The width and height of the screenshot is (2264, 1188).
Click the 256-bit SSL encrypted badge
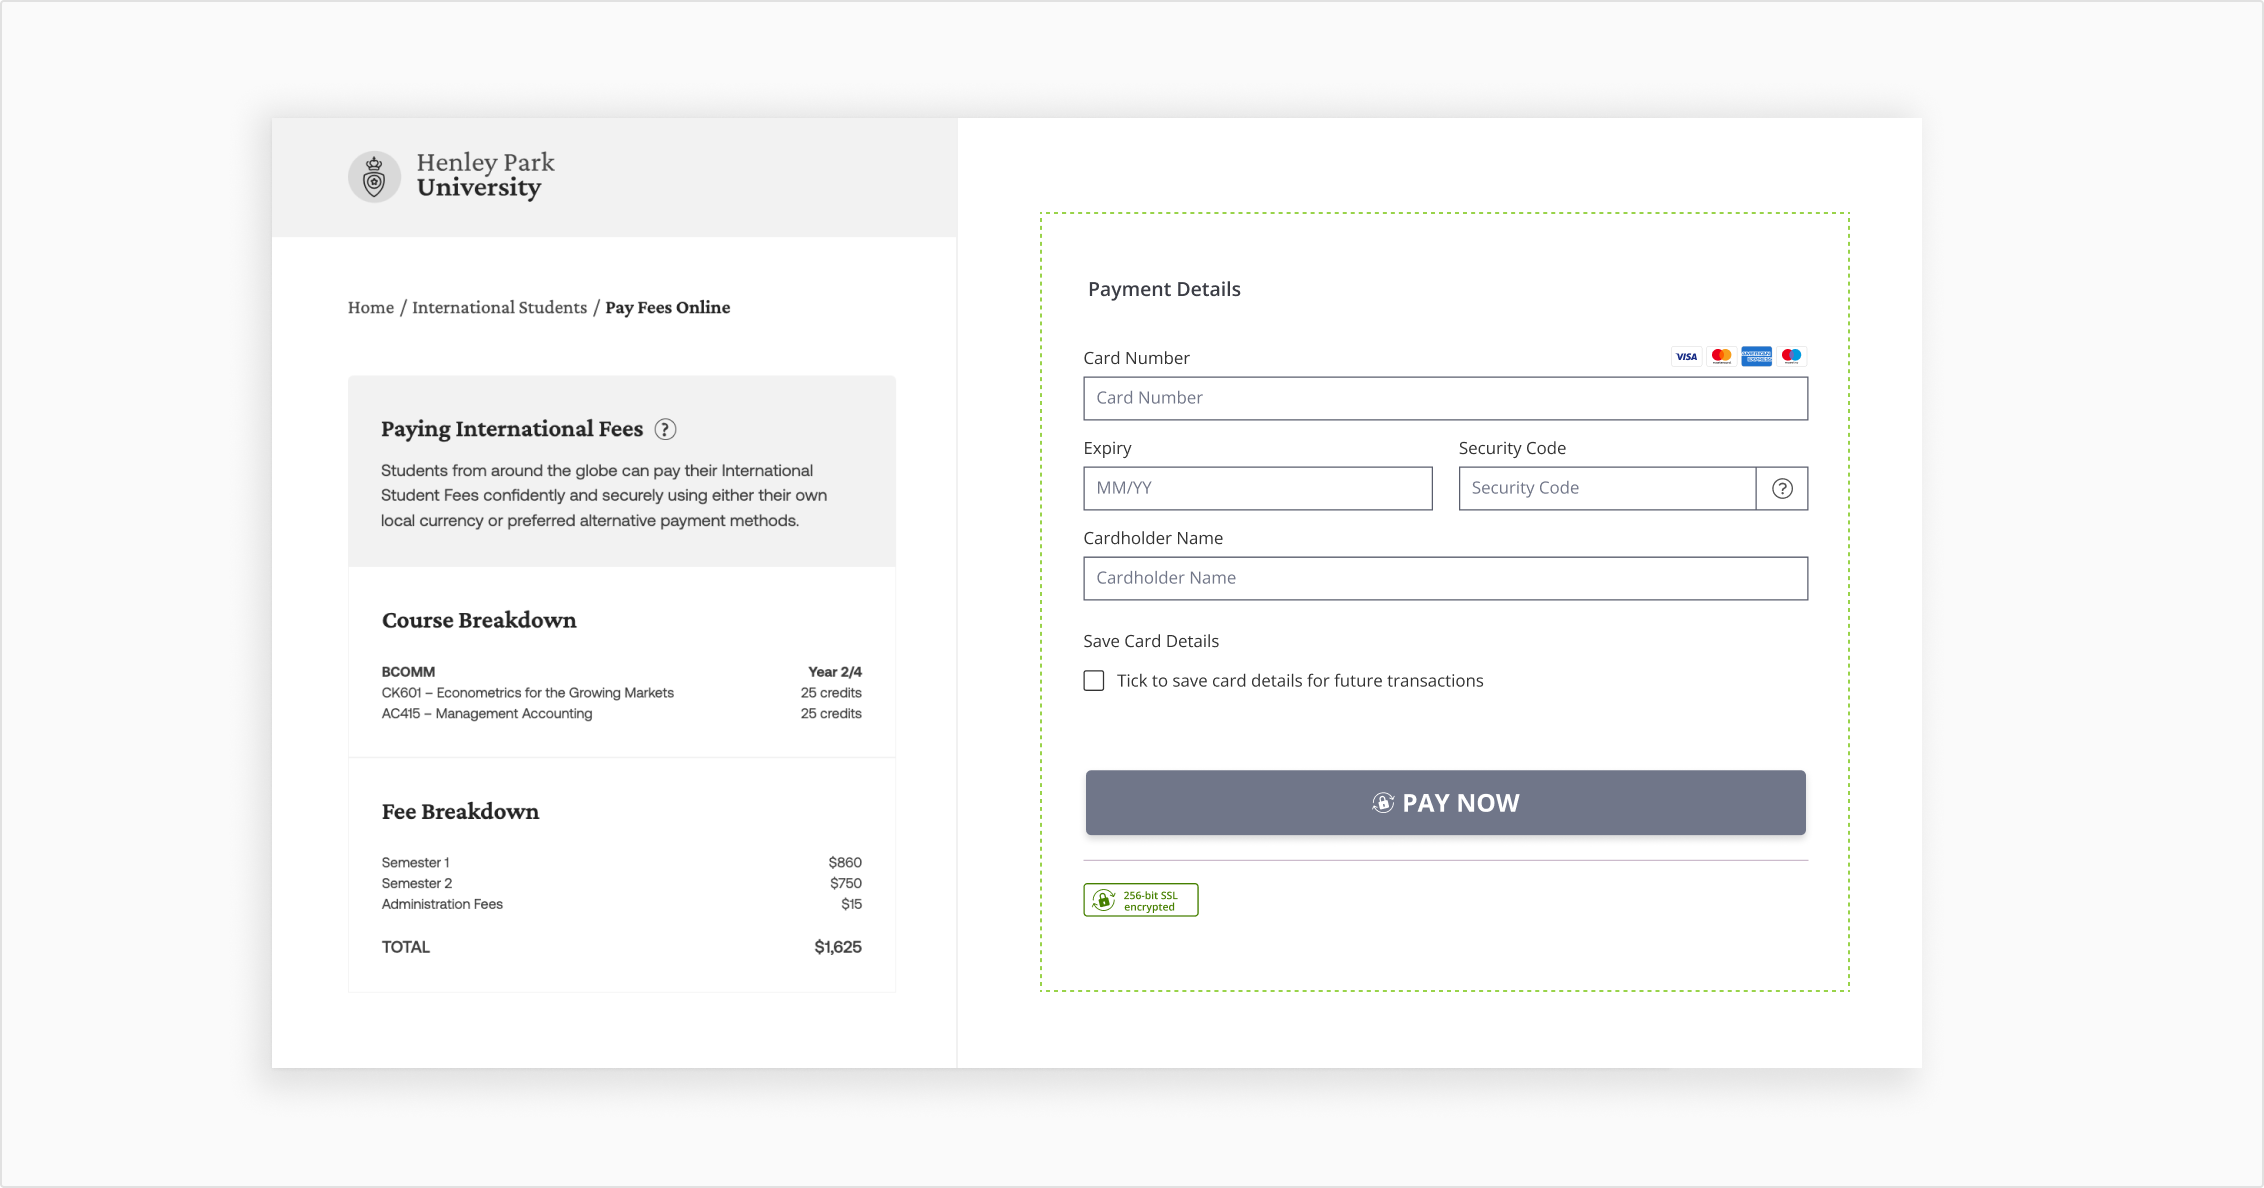[x=1140, y=900]
